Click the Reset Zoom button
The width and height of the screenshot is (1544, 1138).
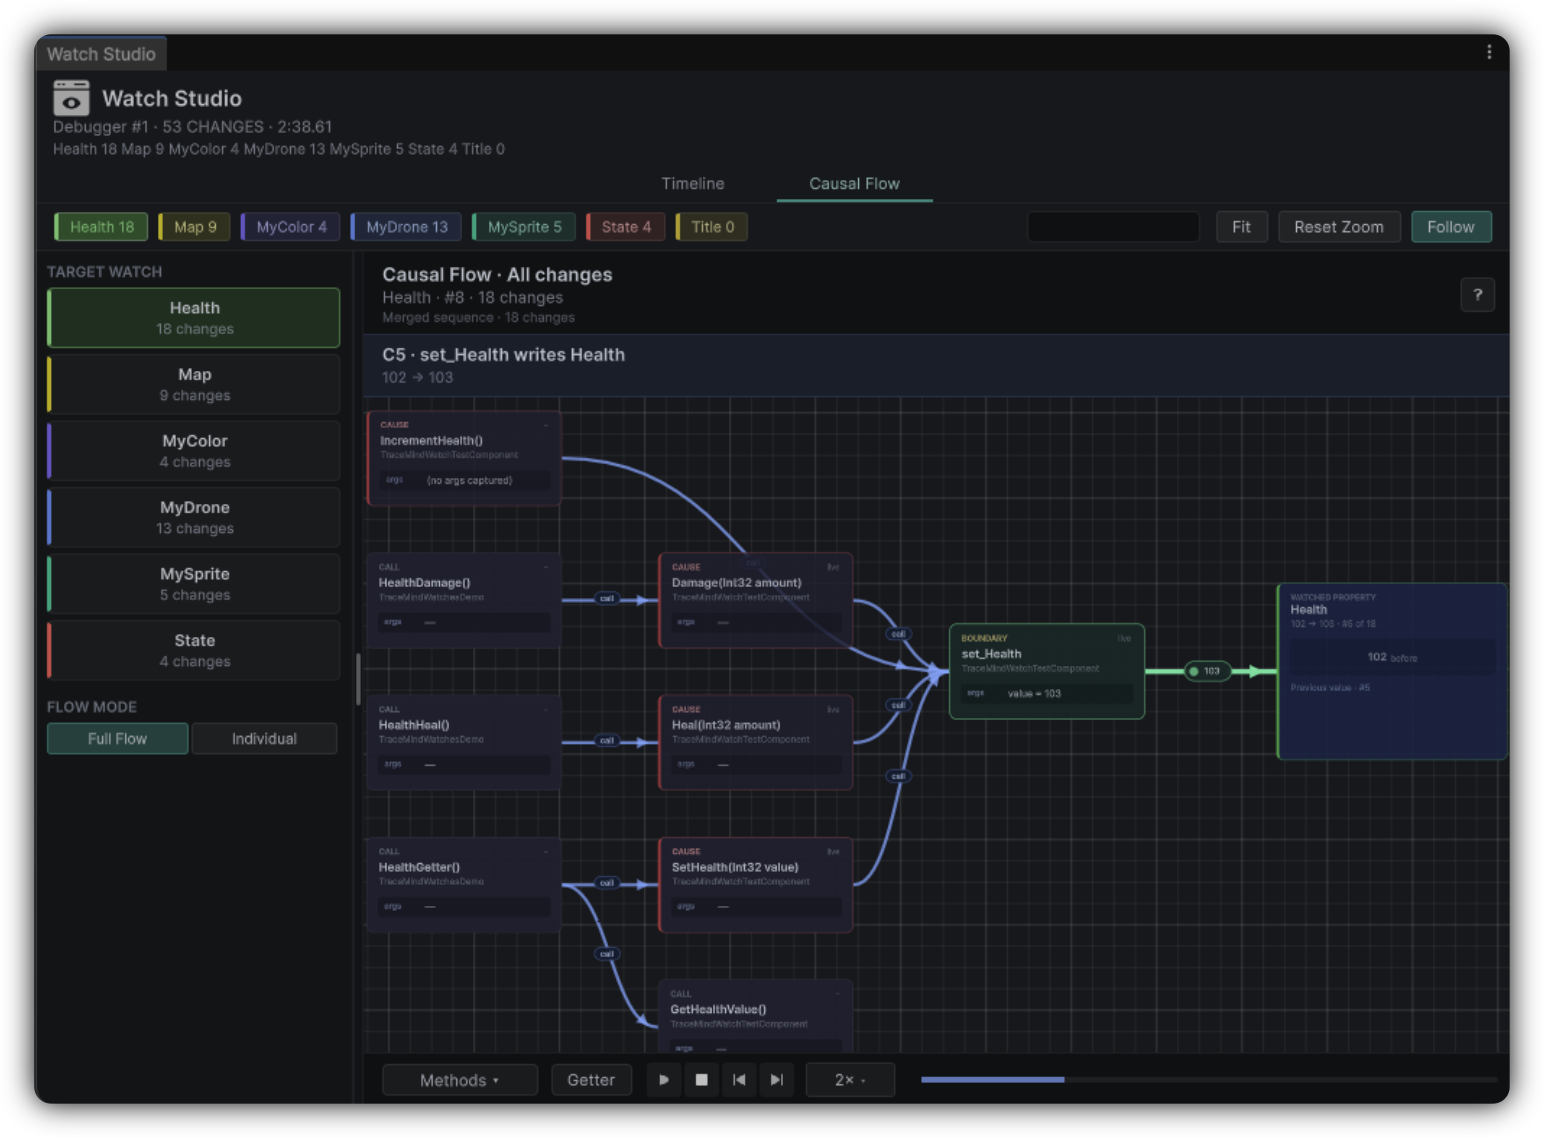tap(1339, 227)
